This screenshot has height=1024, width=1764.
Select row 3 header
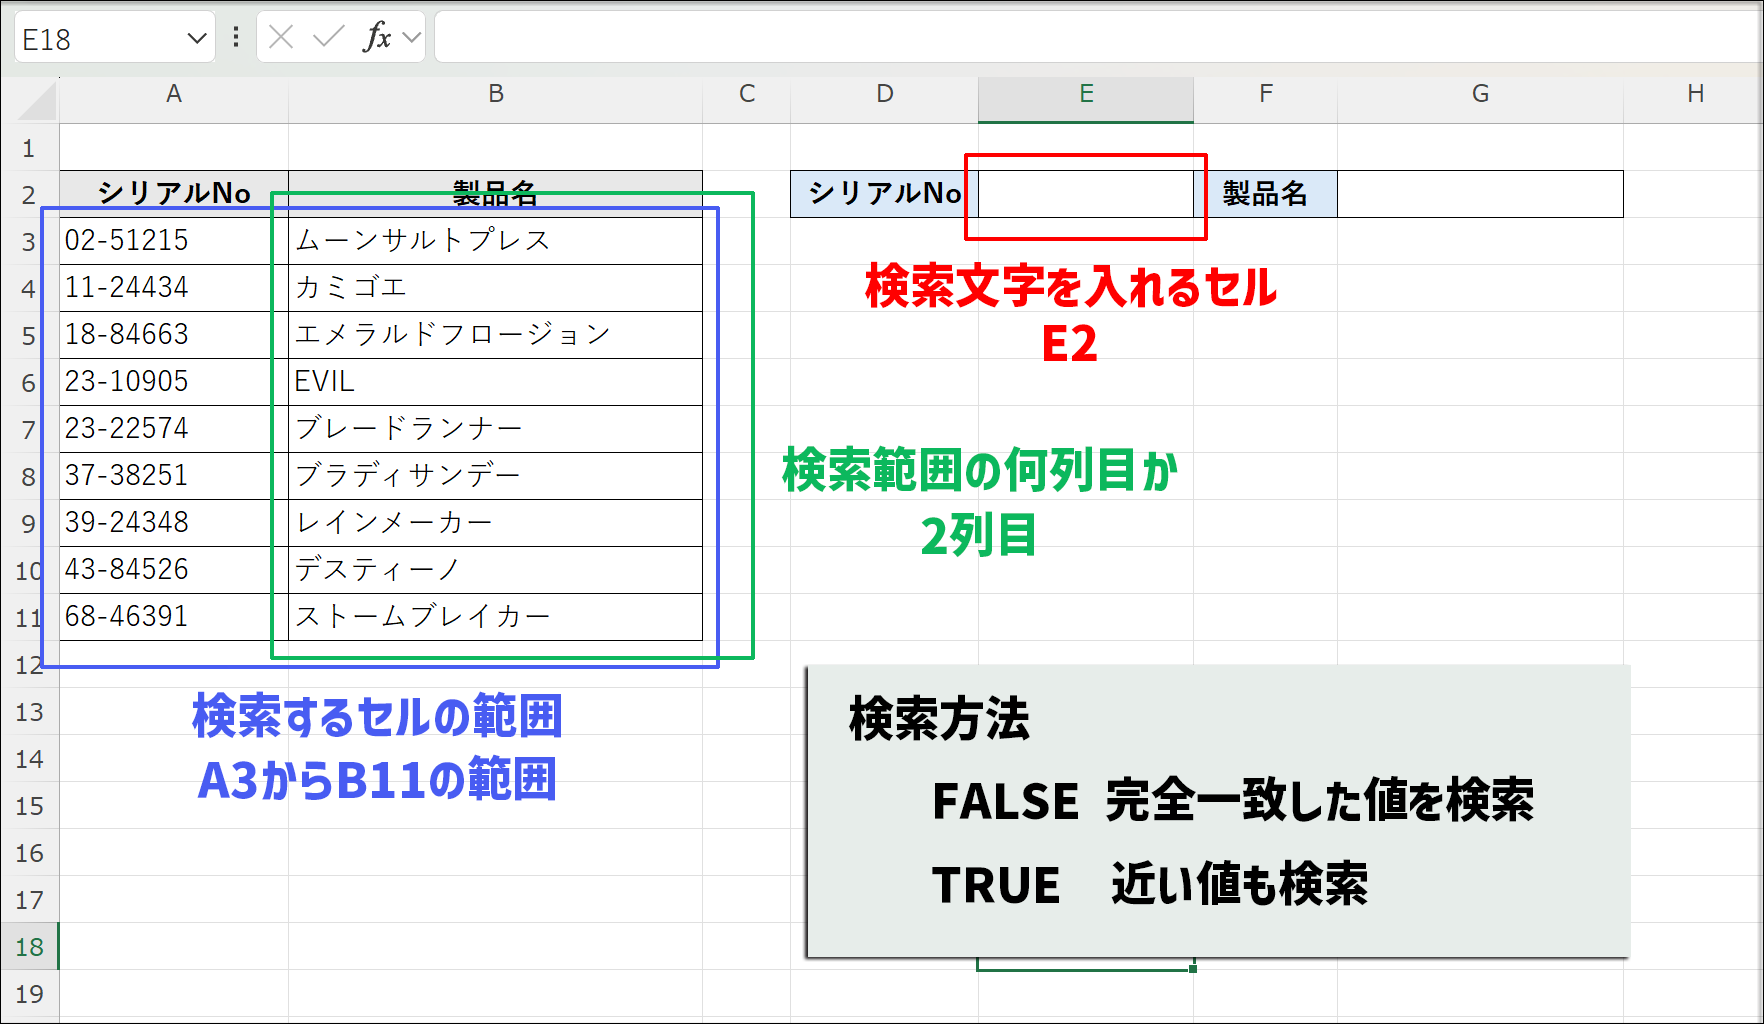[x=31, y=240]
